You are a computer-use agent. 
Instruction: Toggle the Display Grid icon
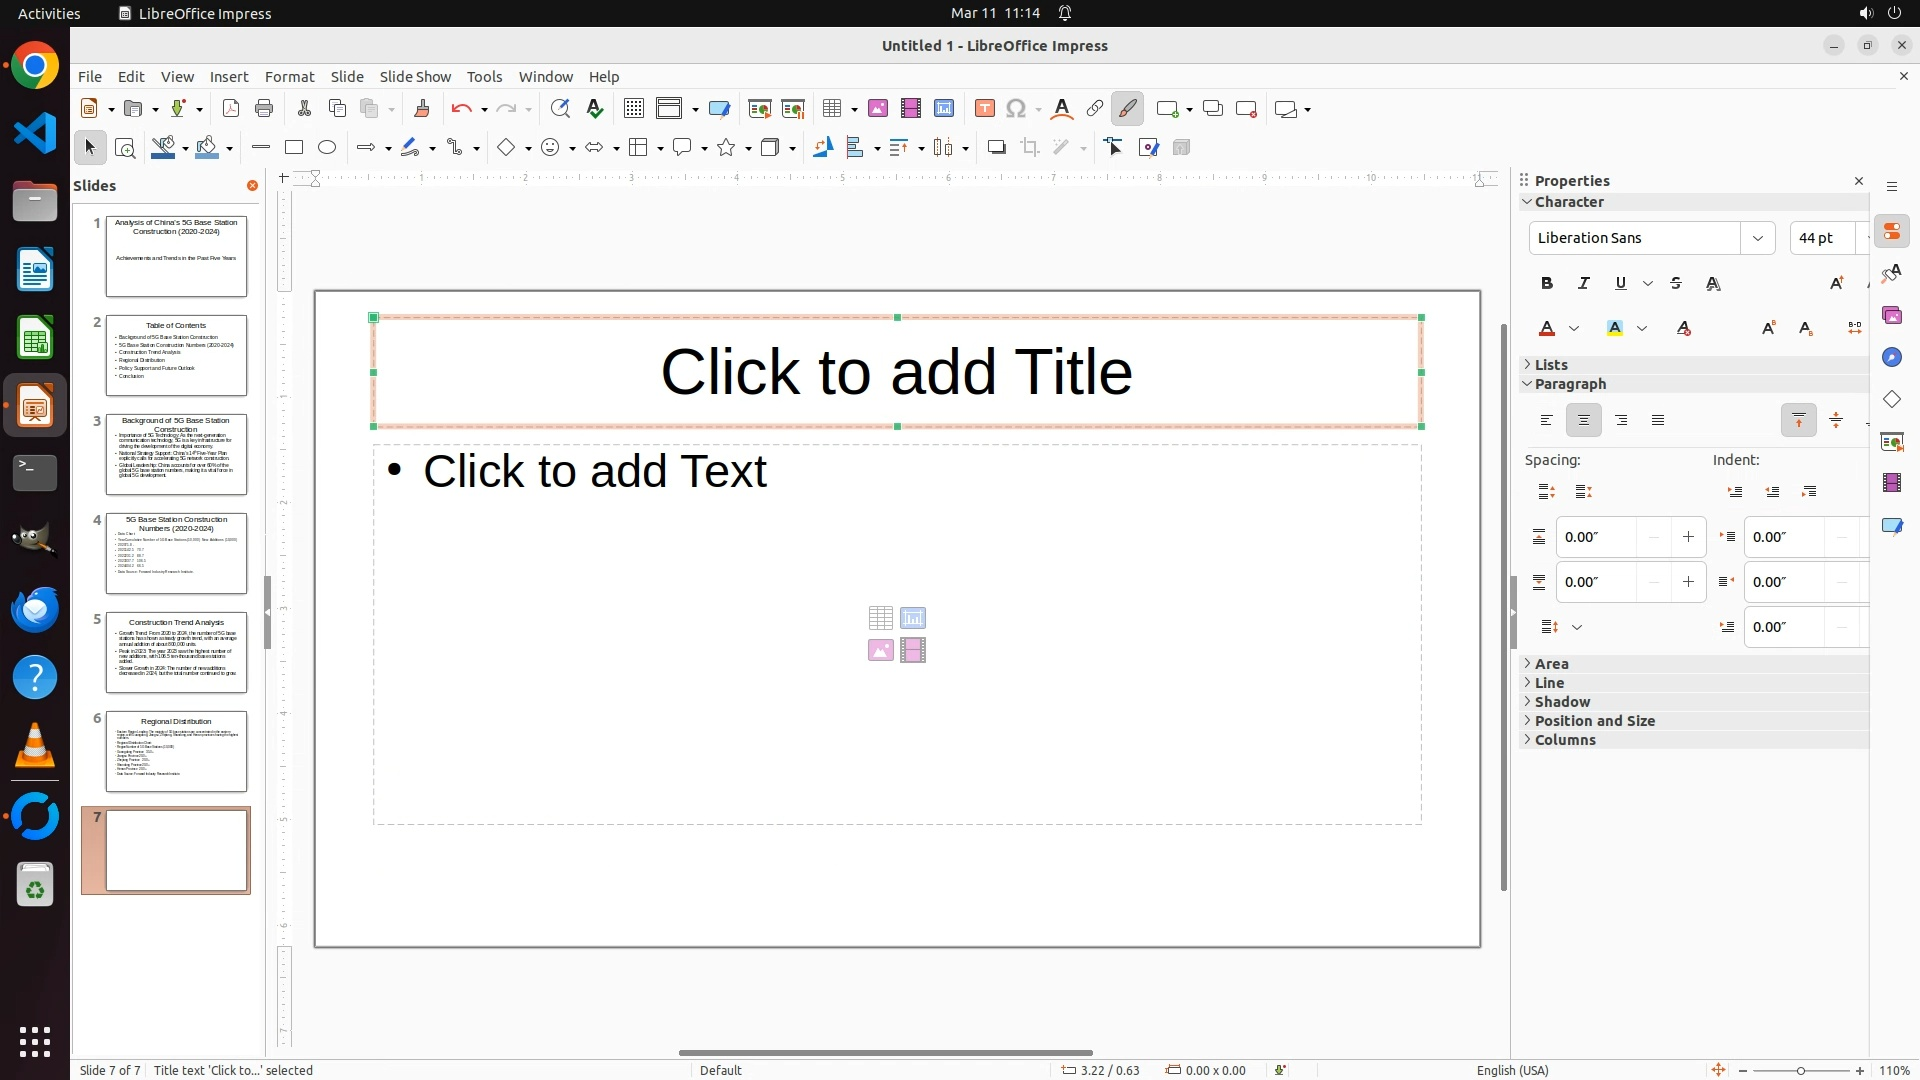point(633,109)
